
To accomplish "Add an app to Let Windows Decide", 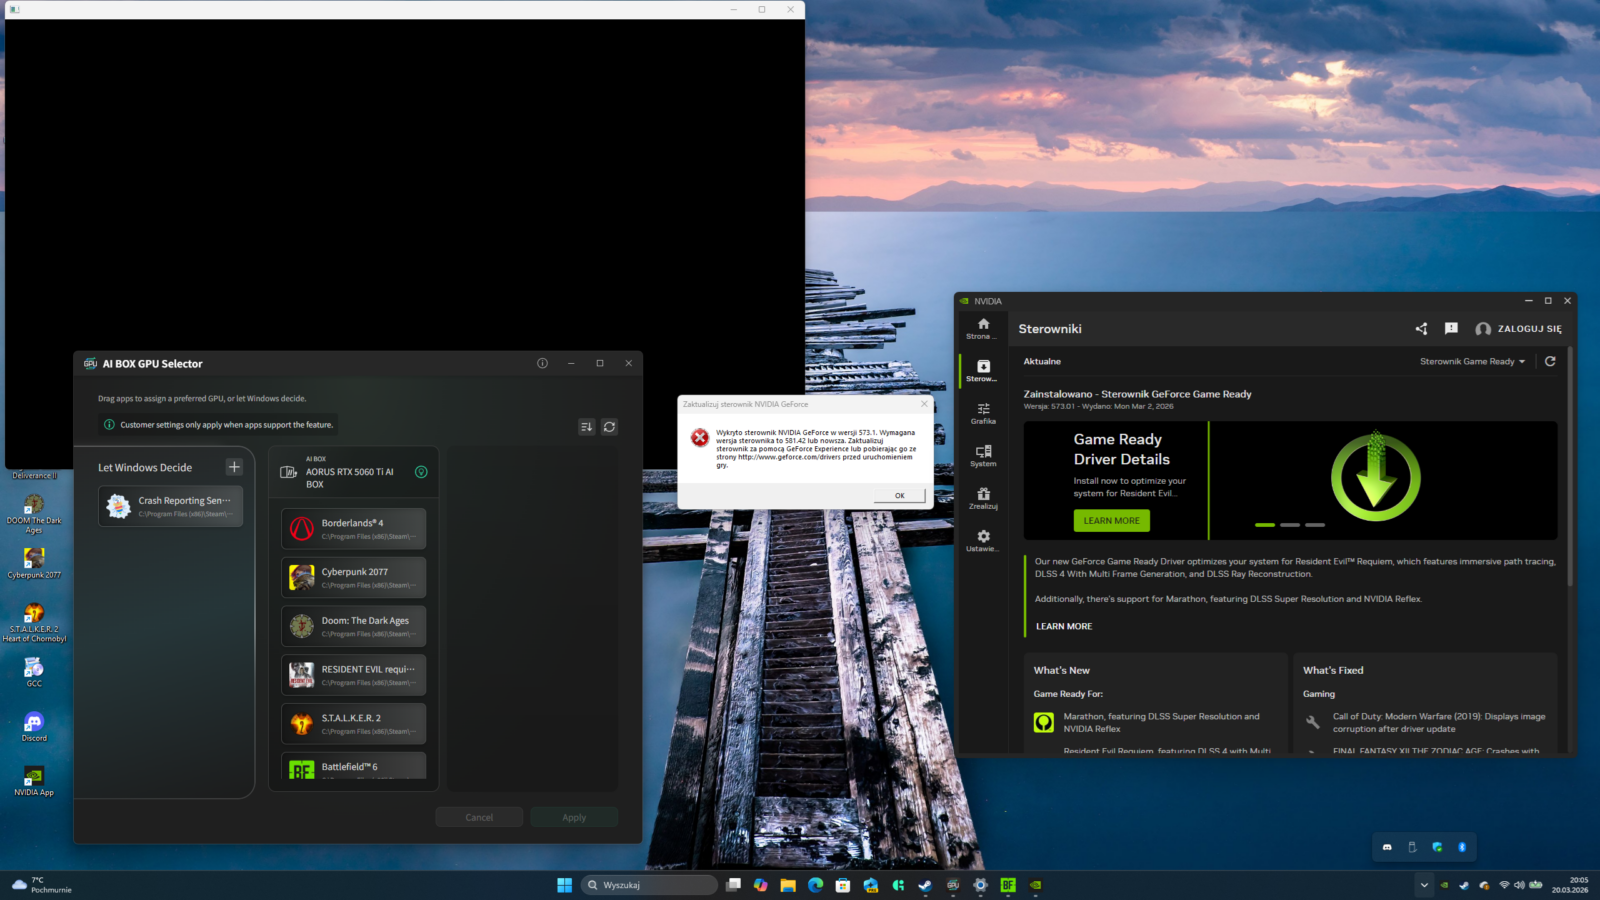I will click(x=234, y=467).
